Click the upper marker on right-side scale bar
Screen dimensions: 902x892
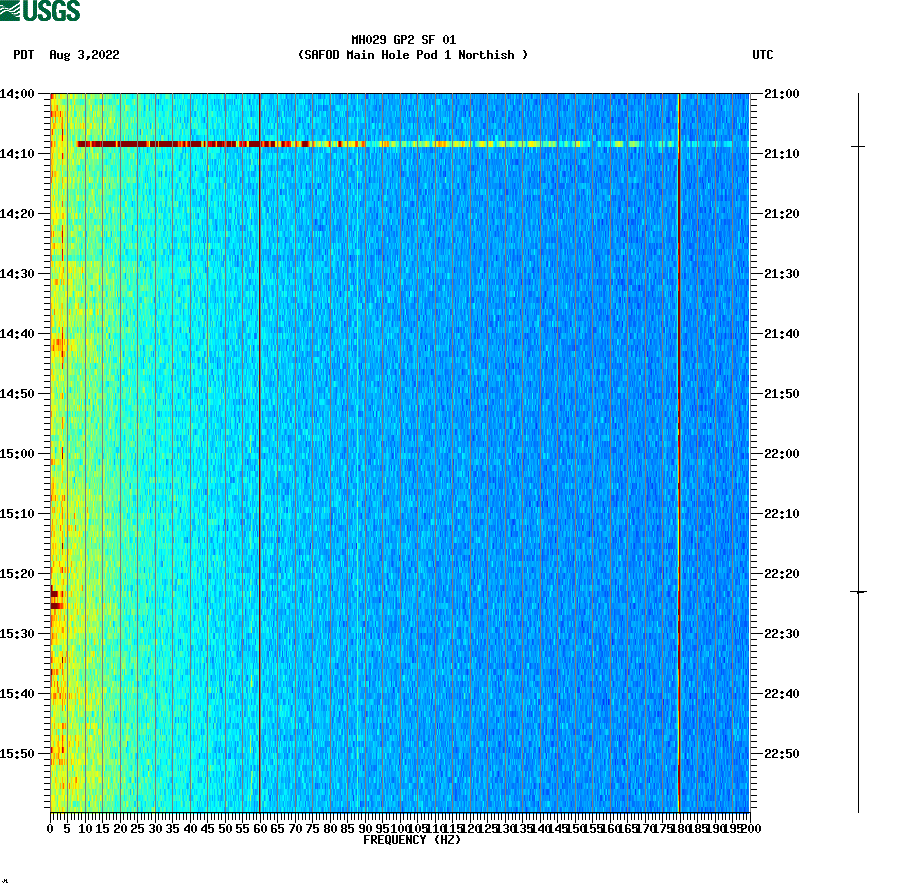point(858,148)
